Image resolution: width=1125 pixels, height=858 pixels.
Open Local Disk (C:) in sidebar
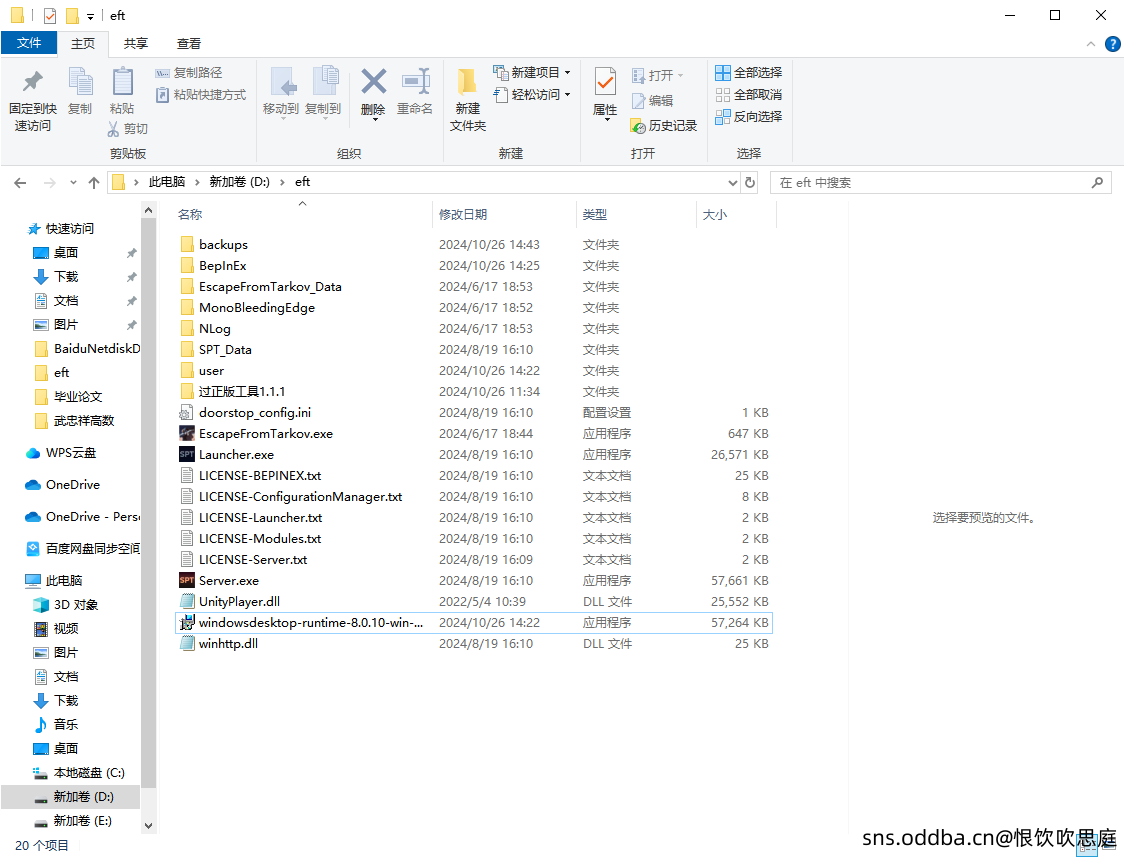click(89, 773)
